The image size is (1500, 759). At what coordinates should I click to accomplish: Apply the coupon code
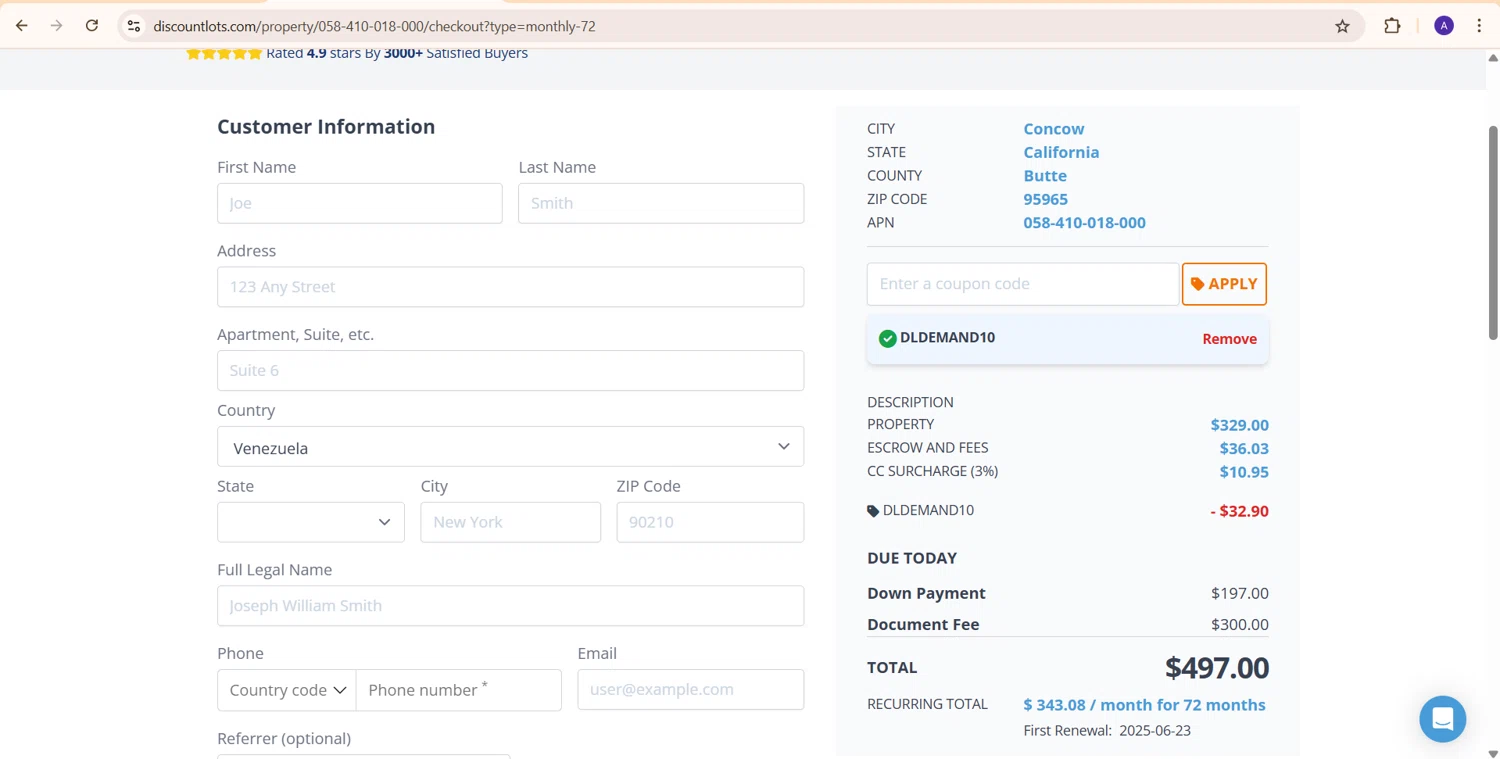1224,284
